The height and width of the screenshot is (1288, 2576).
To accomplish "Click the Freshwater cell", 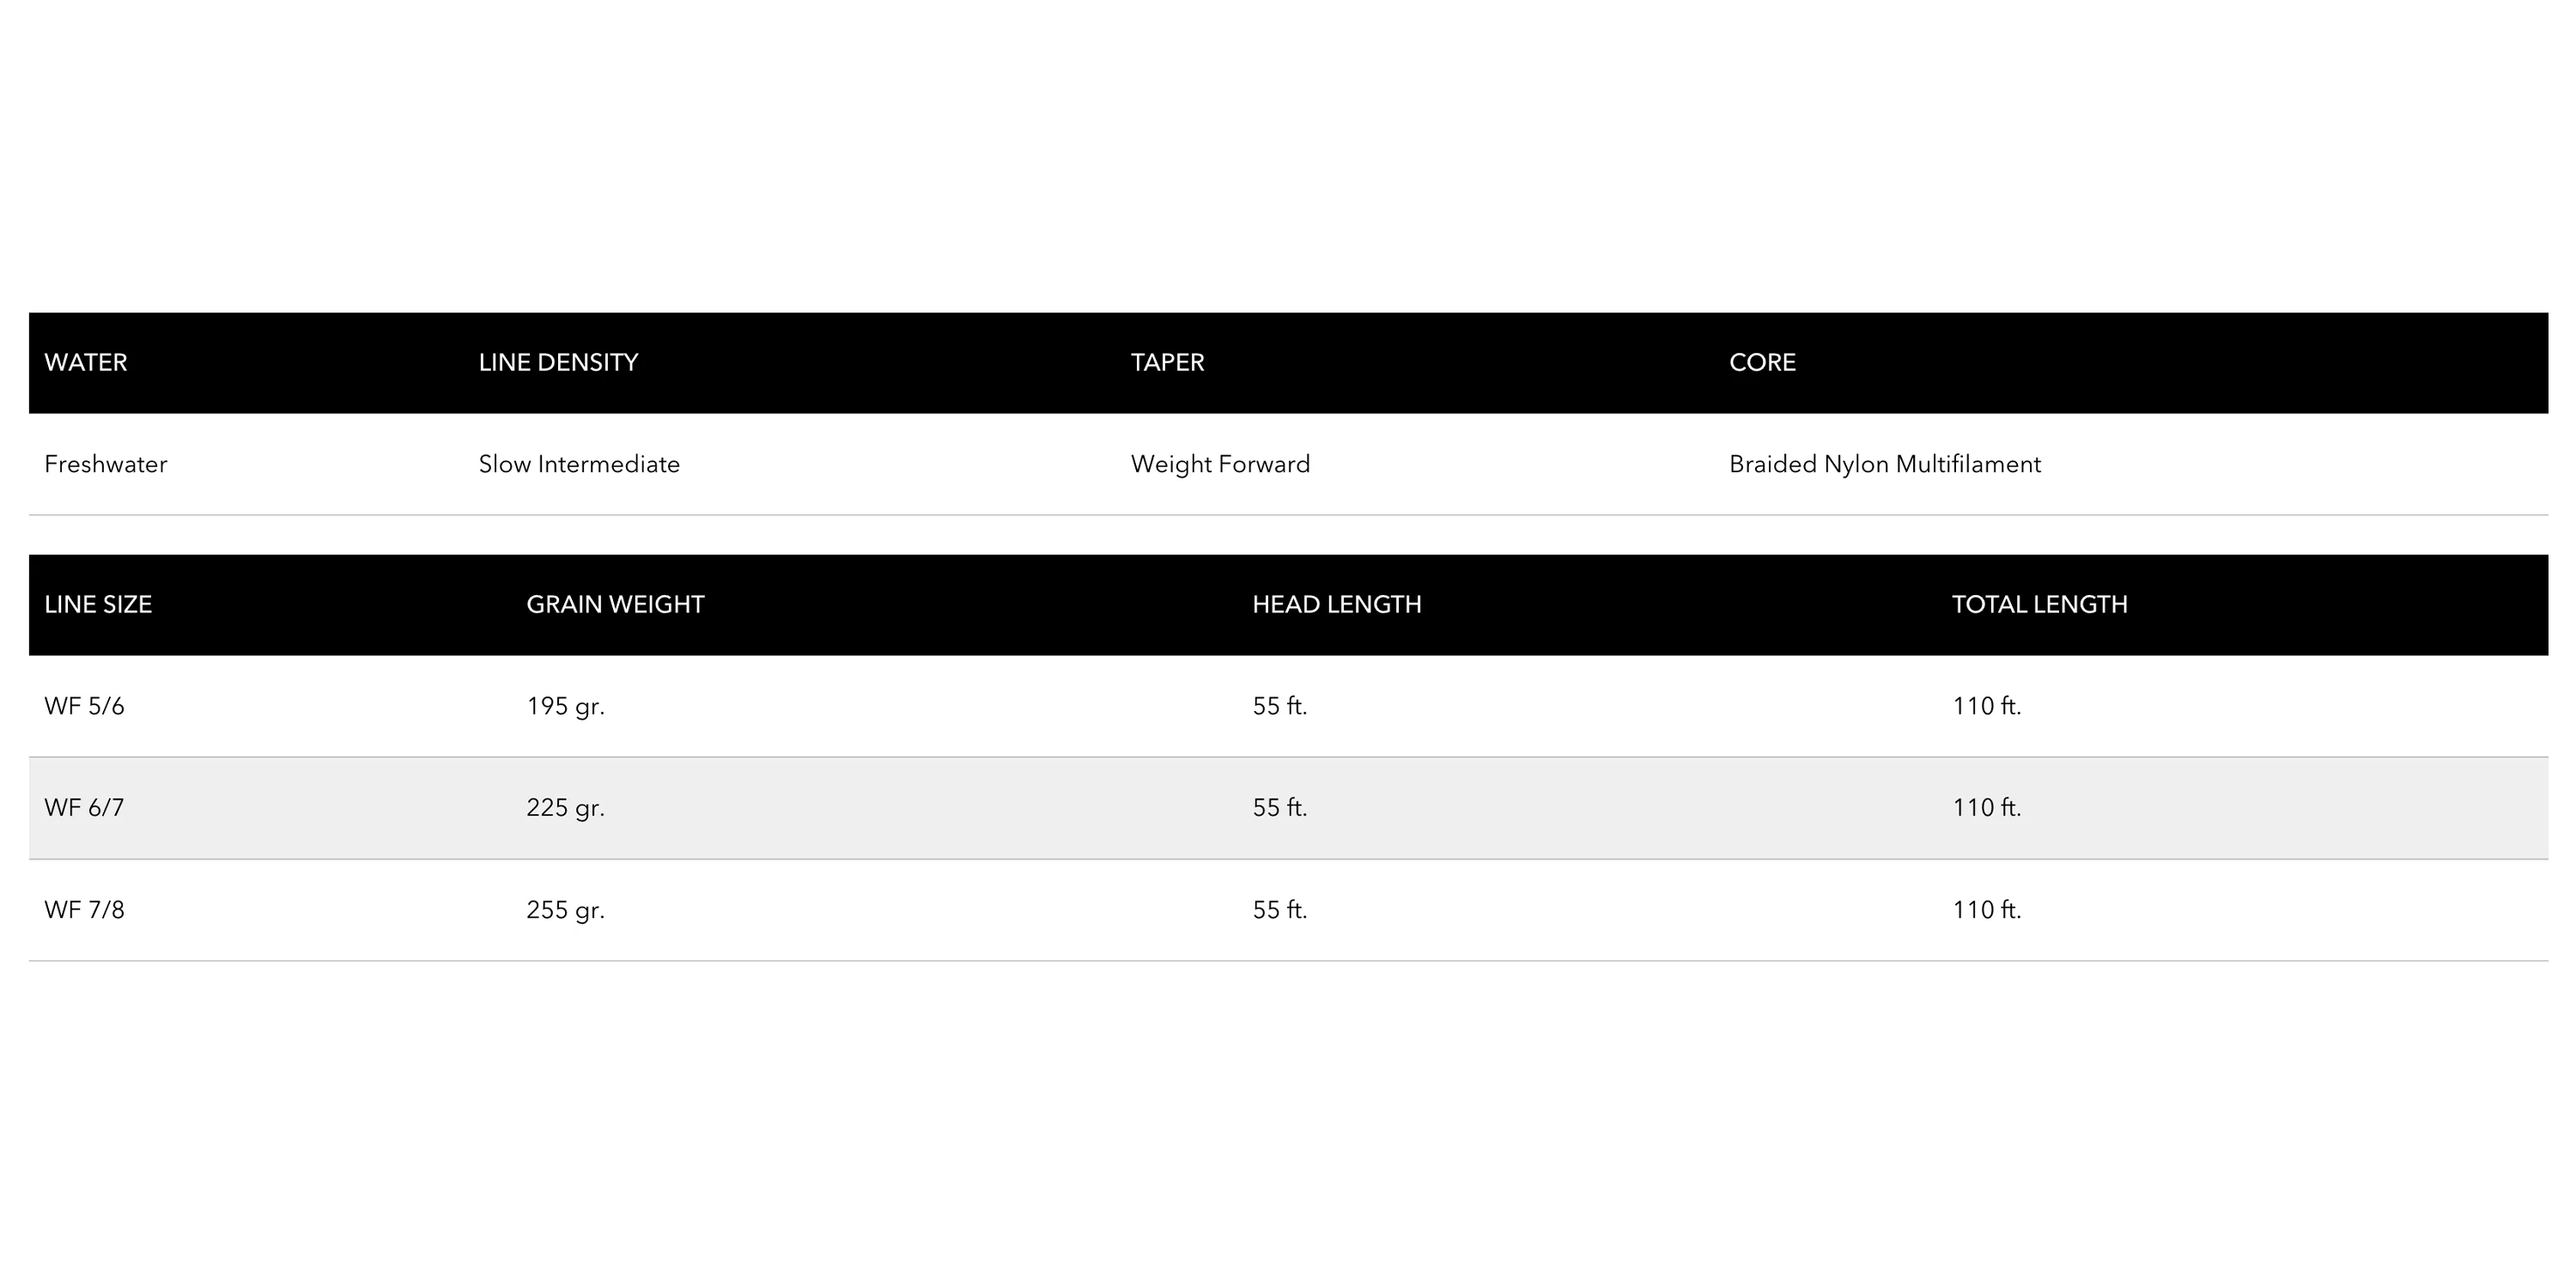I will click(x=106, y=464).
